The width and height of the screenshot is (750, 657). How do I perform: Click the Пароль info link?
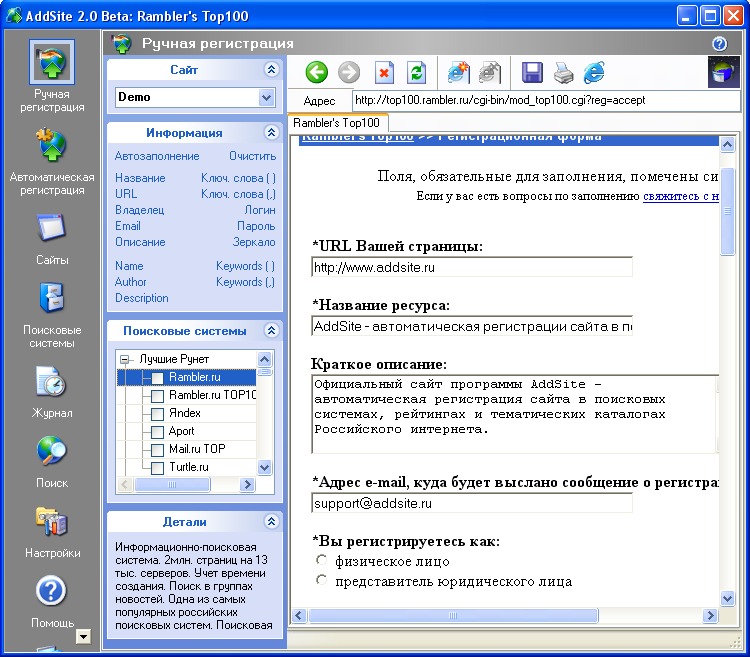pos(256,226)
